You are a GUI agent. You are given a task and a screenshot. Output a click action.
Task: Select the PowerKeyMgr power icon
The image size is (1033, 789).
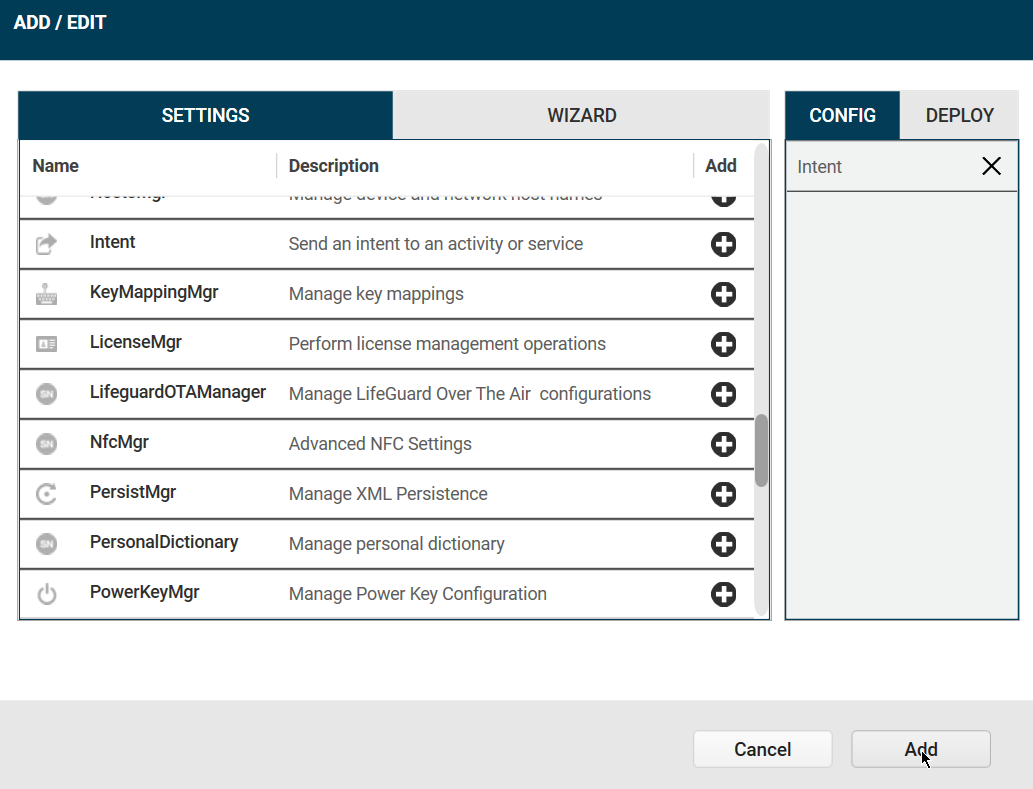click(46, 594)
